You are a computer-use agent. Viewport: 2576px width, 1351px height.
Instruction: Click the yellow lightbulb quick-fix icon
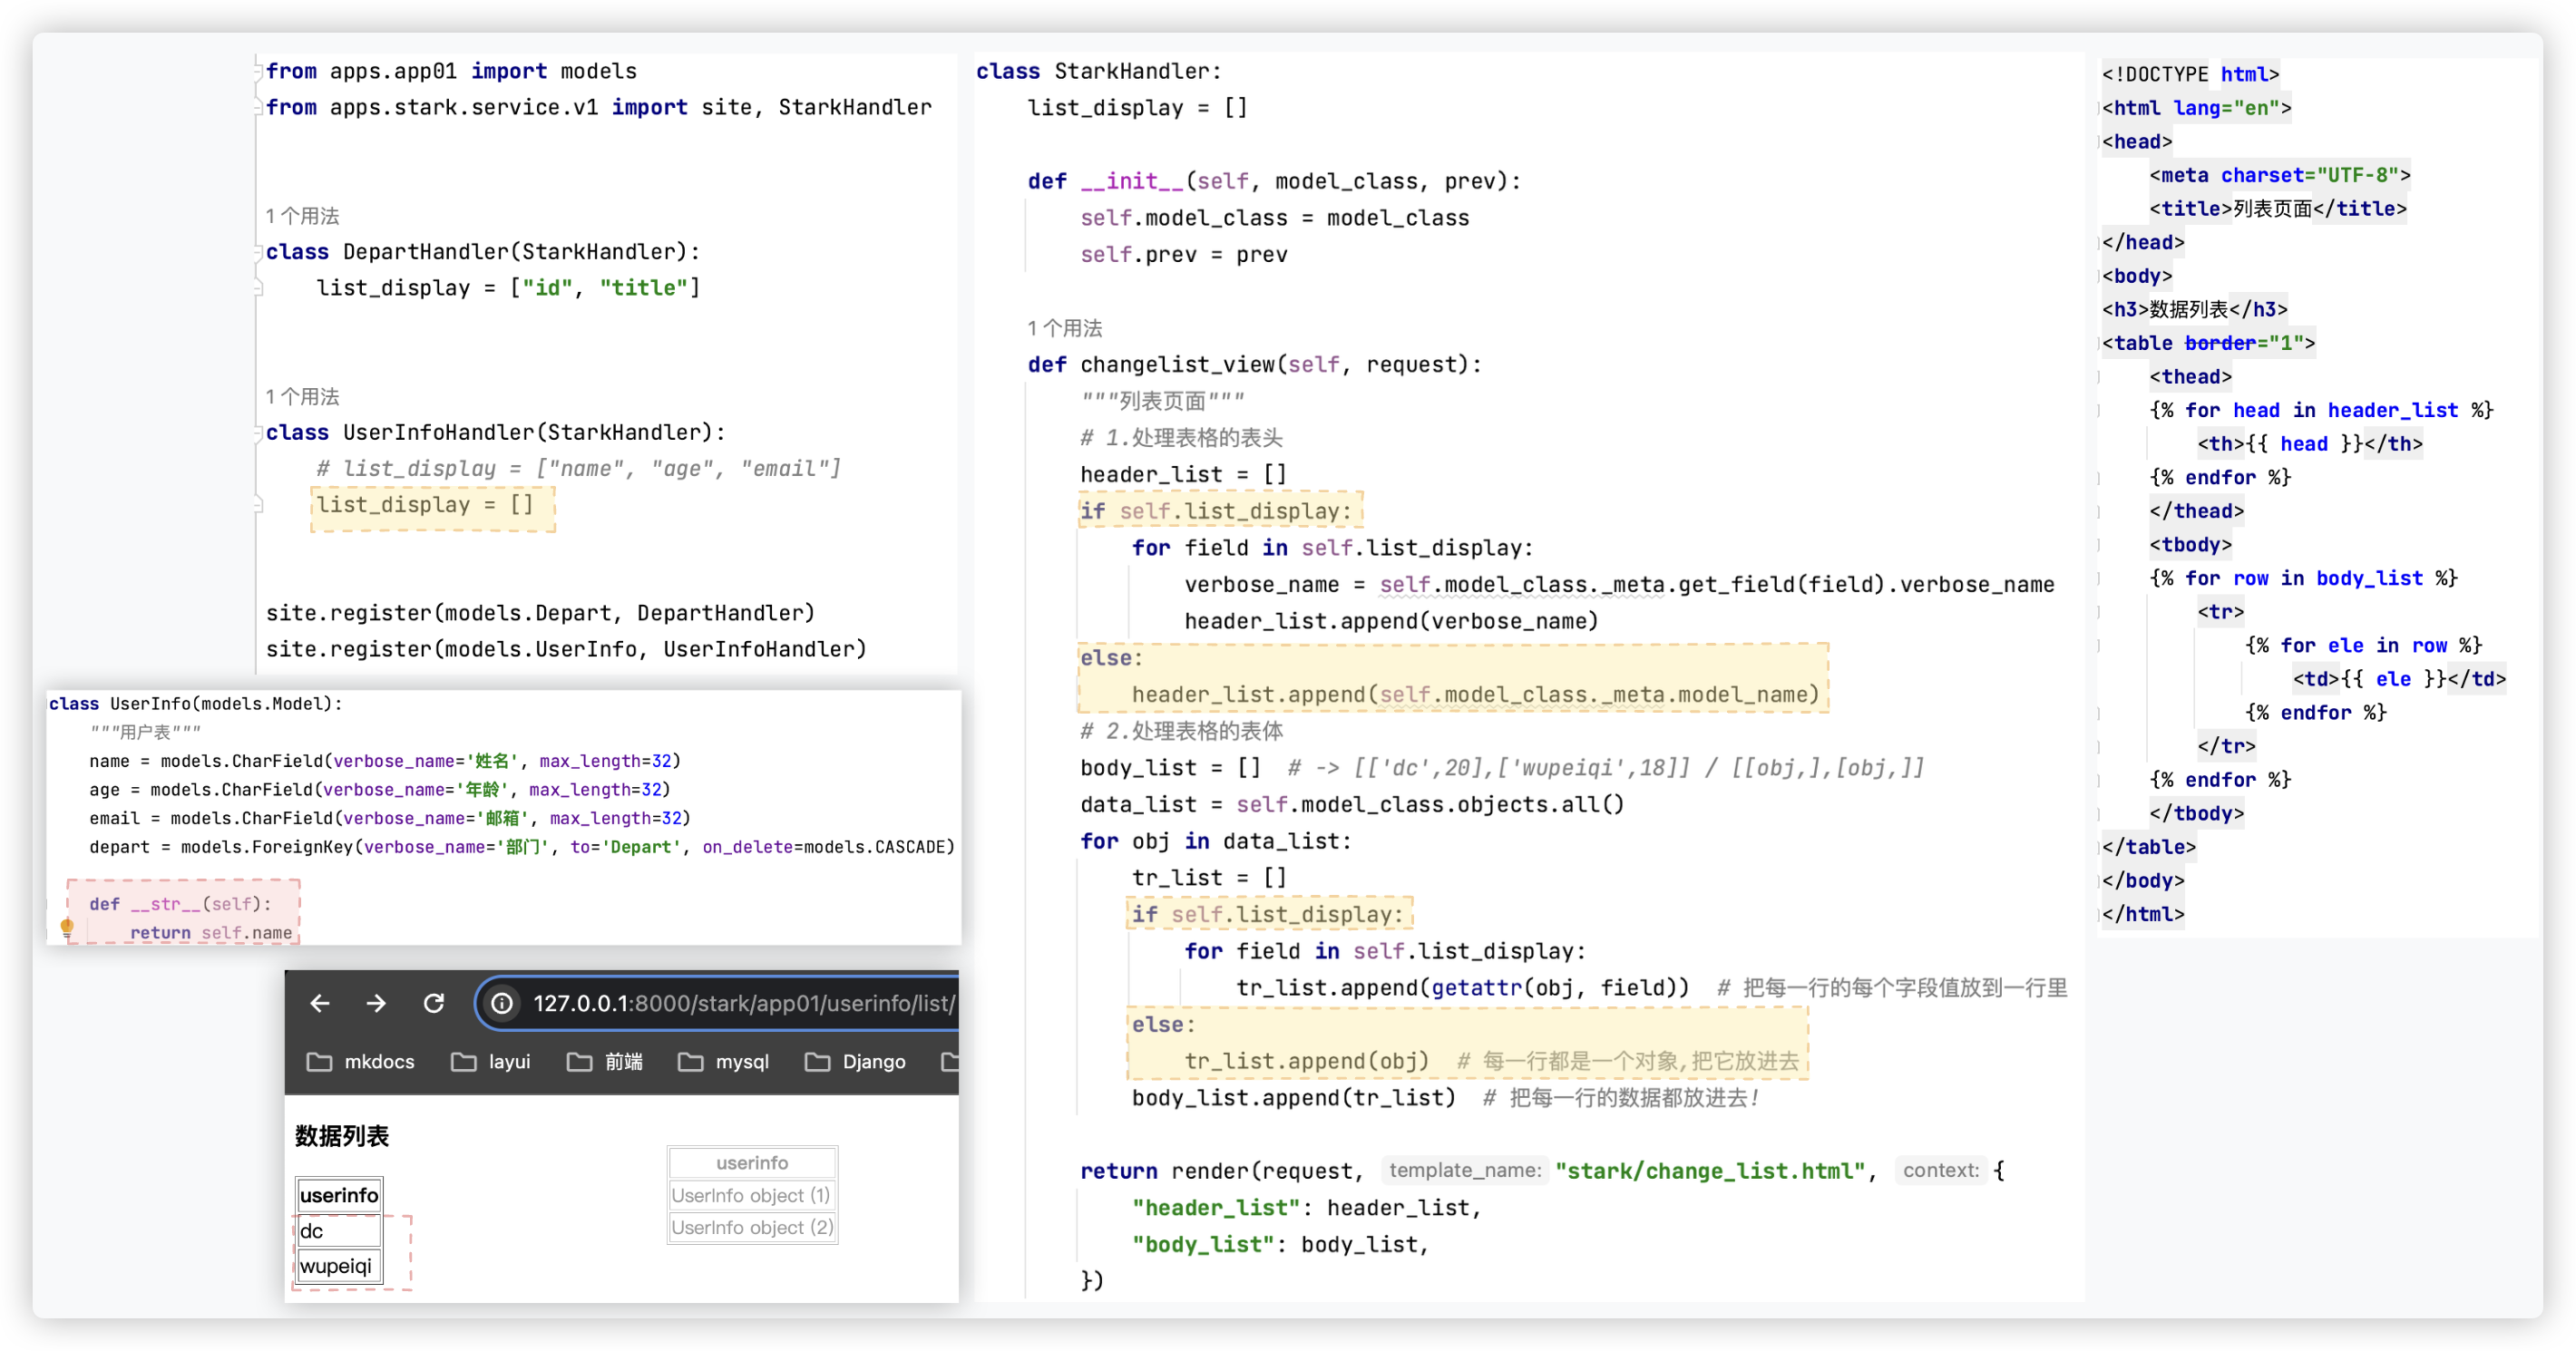pos(67,927)
